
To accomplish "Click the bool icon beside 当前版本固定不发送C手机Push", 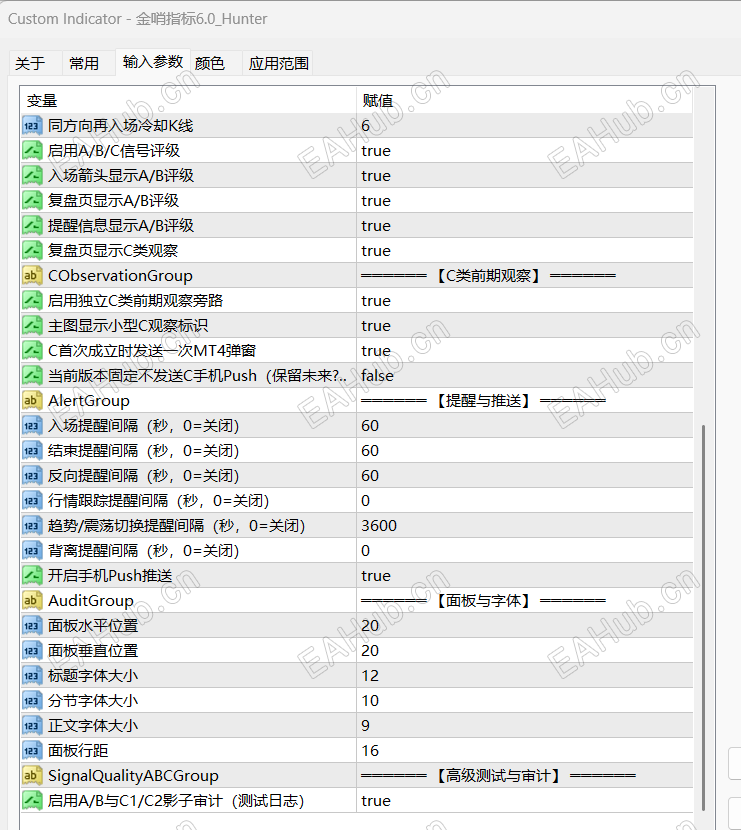I will click(x=32, y=376).
